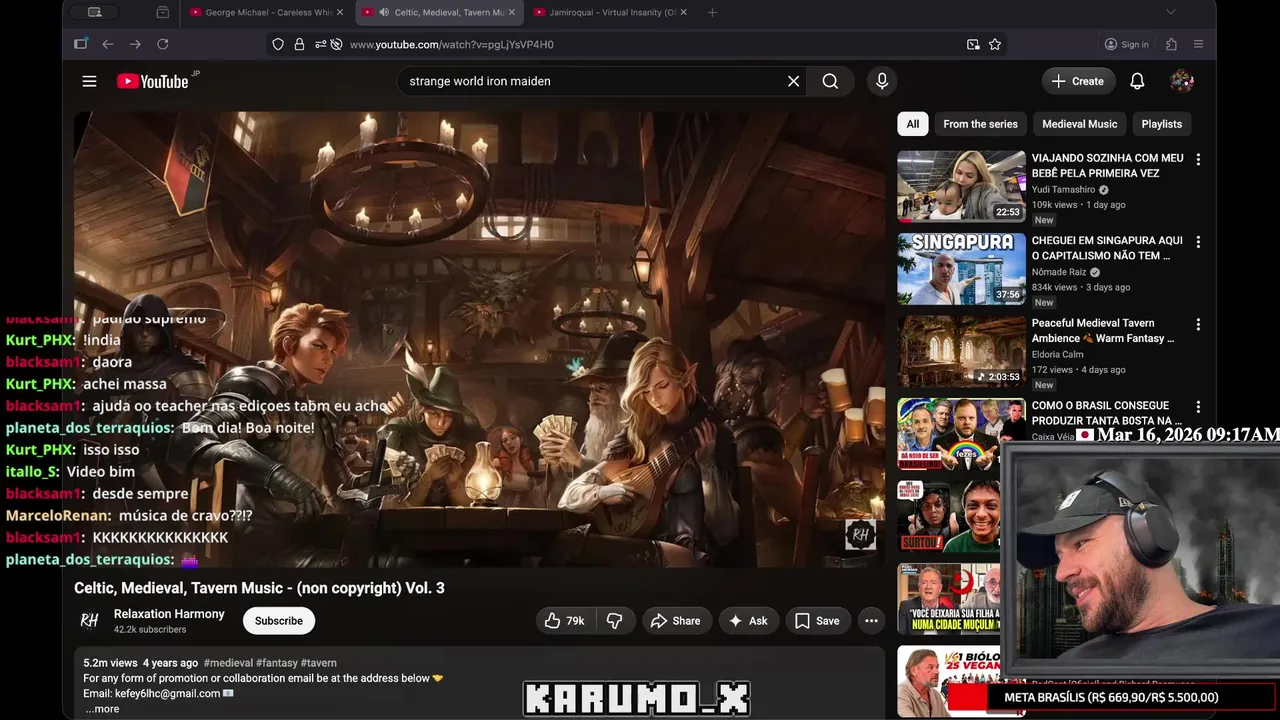Show site security padlock info
Viewport: 1280px width, 720px height.
pyautogui.click(x=299, y=44)
